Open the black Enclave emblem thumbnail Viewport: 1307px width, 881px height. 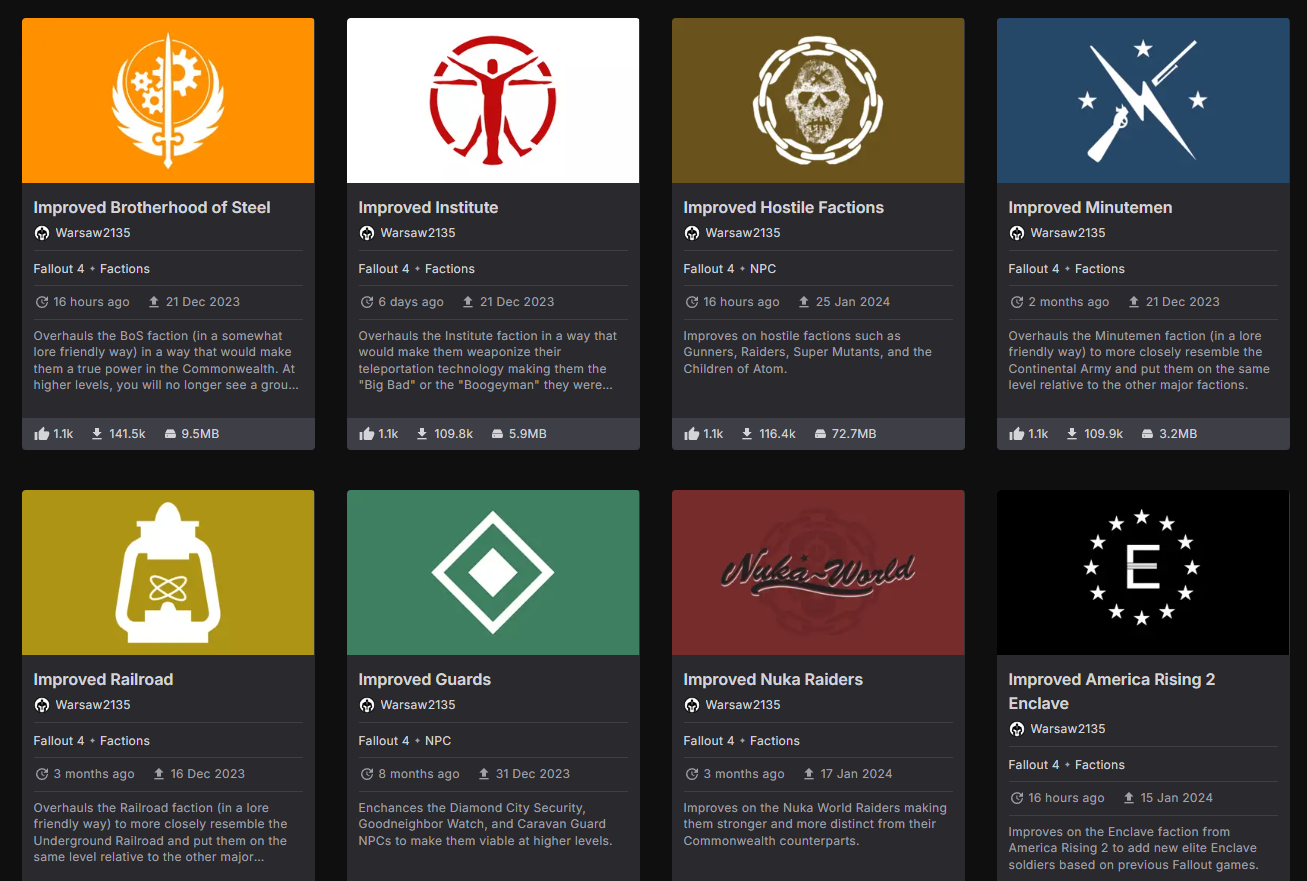[1143, 573]
